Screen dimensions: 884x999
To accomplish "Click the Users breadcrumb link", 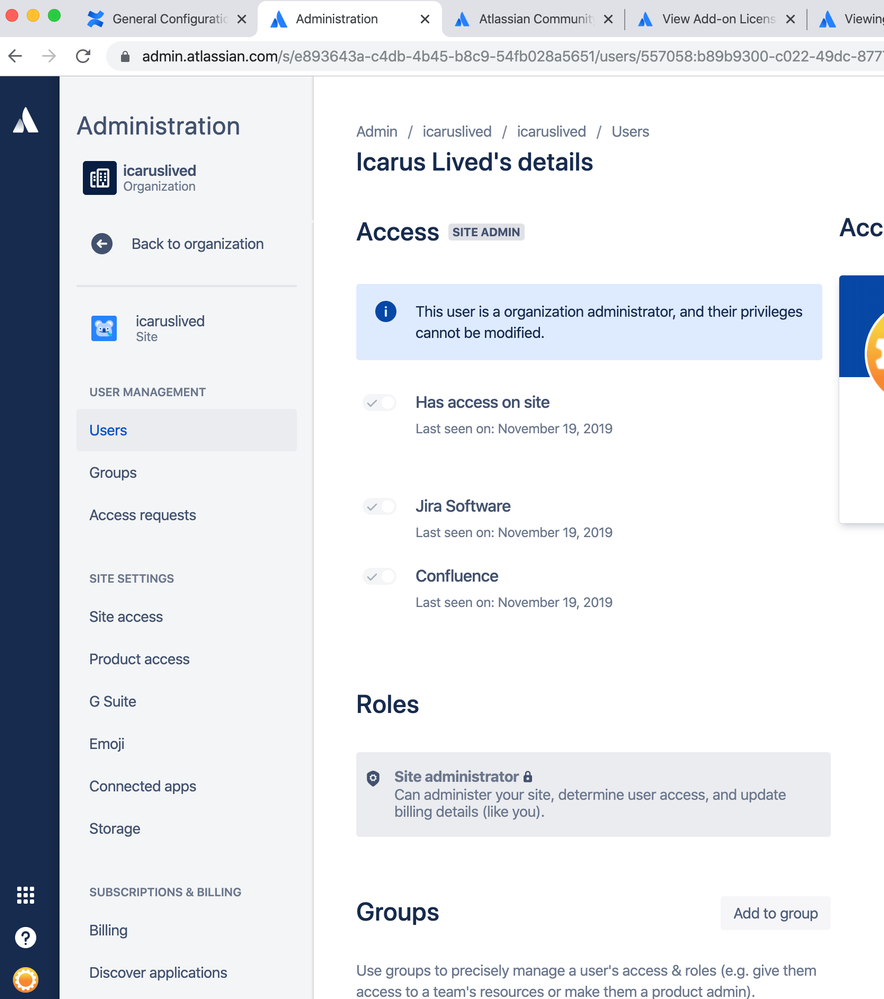I will pyautogui.click(x=630, y=131).
